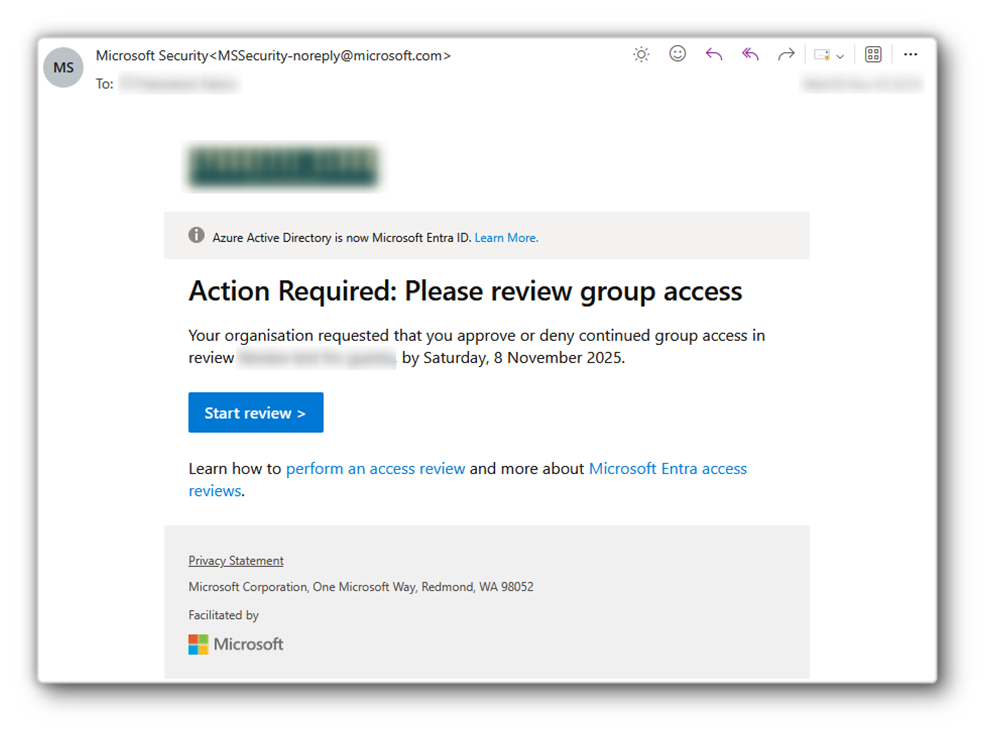Click the blurred organisation logo banner
This screenshot has height=741, width=995.
coord(284,168)
